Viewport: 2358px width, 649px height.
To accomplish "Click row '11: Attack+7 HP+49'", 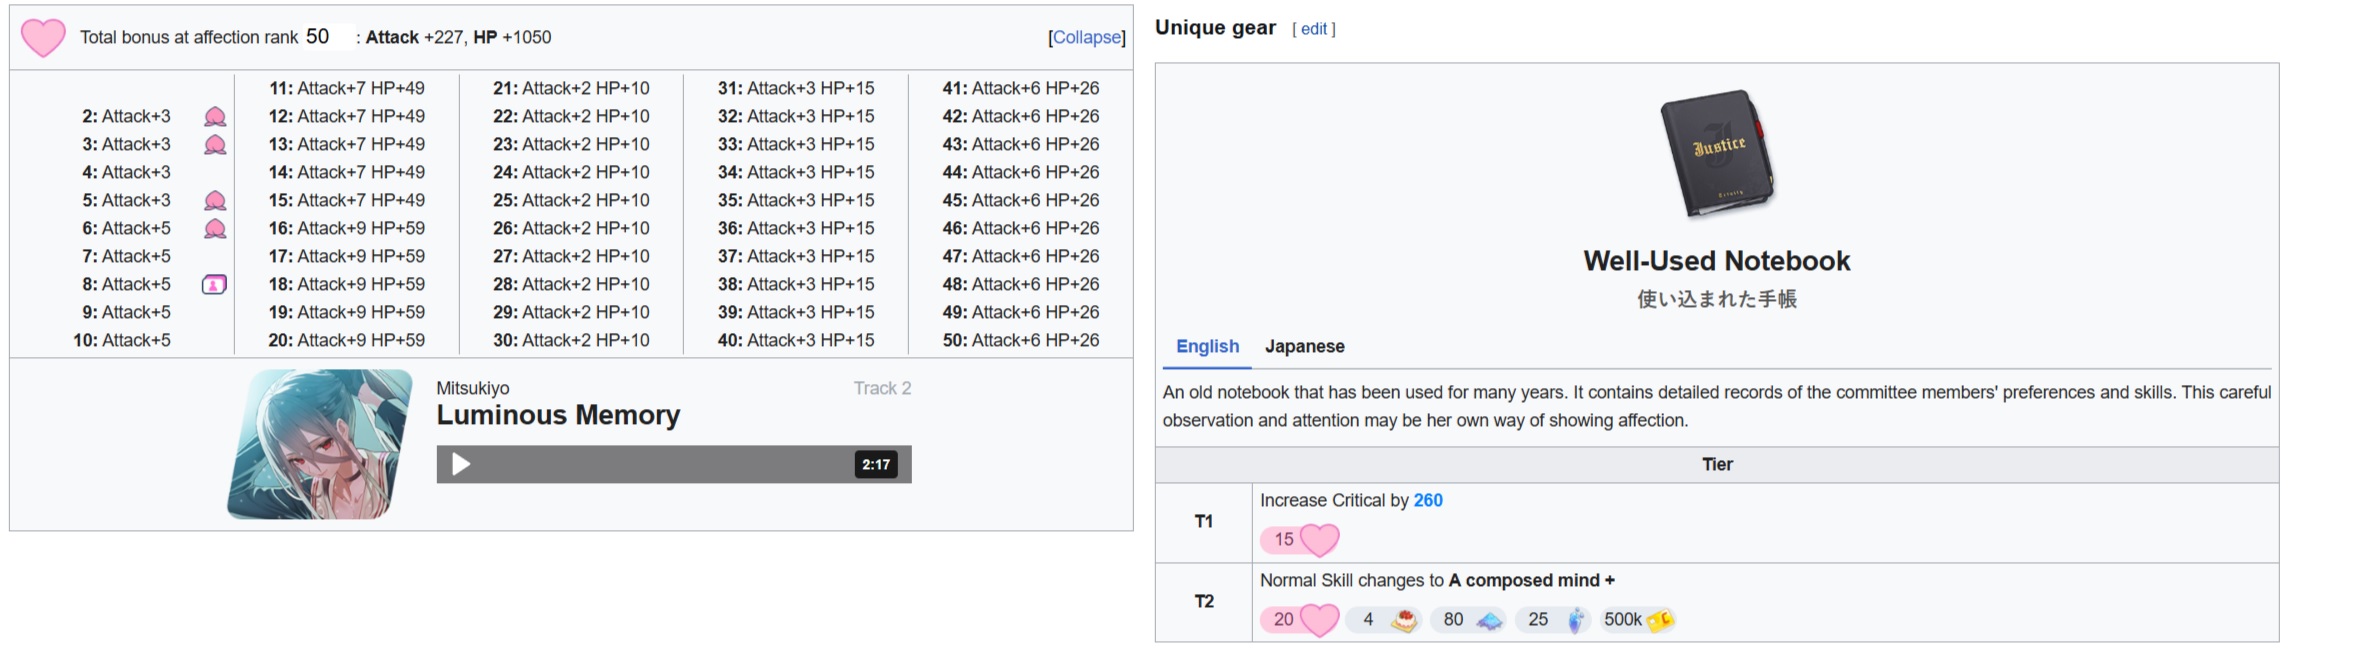I will [x=346, y=89].
